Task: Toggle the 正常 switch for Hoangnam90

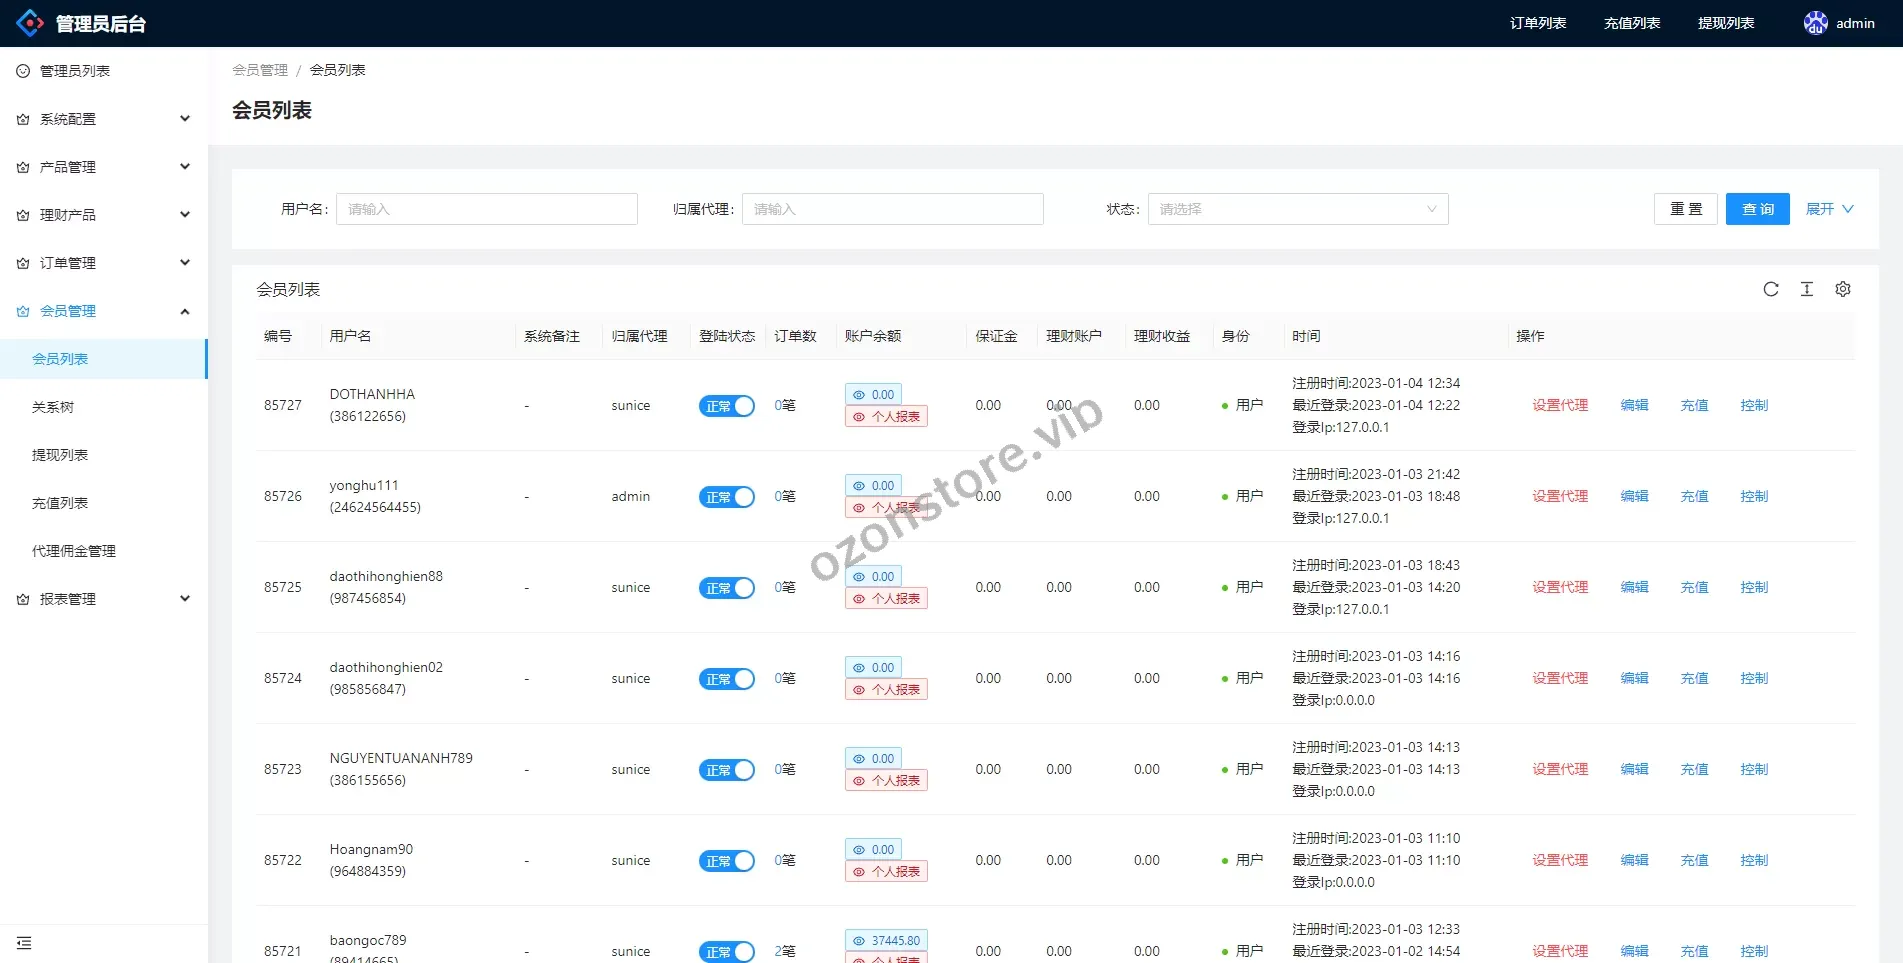Action: point(727,860)
